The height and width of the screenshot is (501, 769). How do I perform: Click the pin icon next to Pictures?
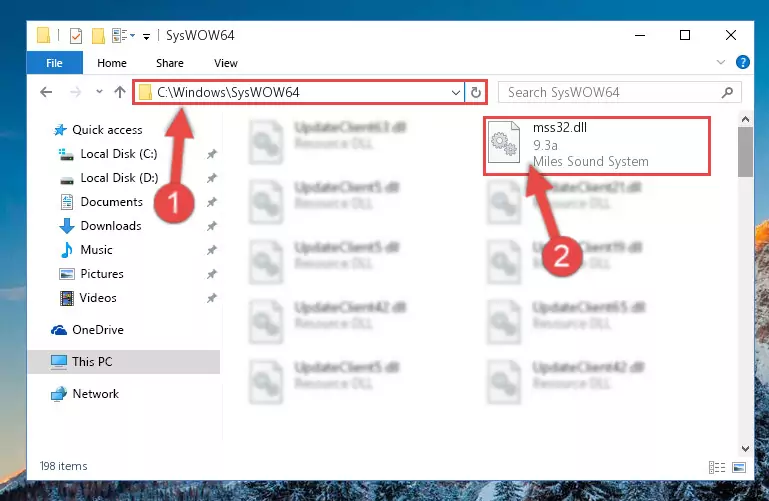click(211, 275)
